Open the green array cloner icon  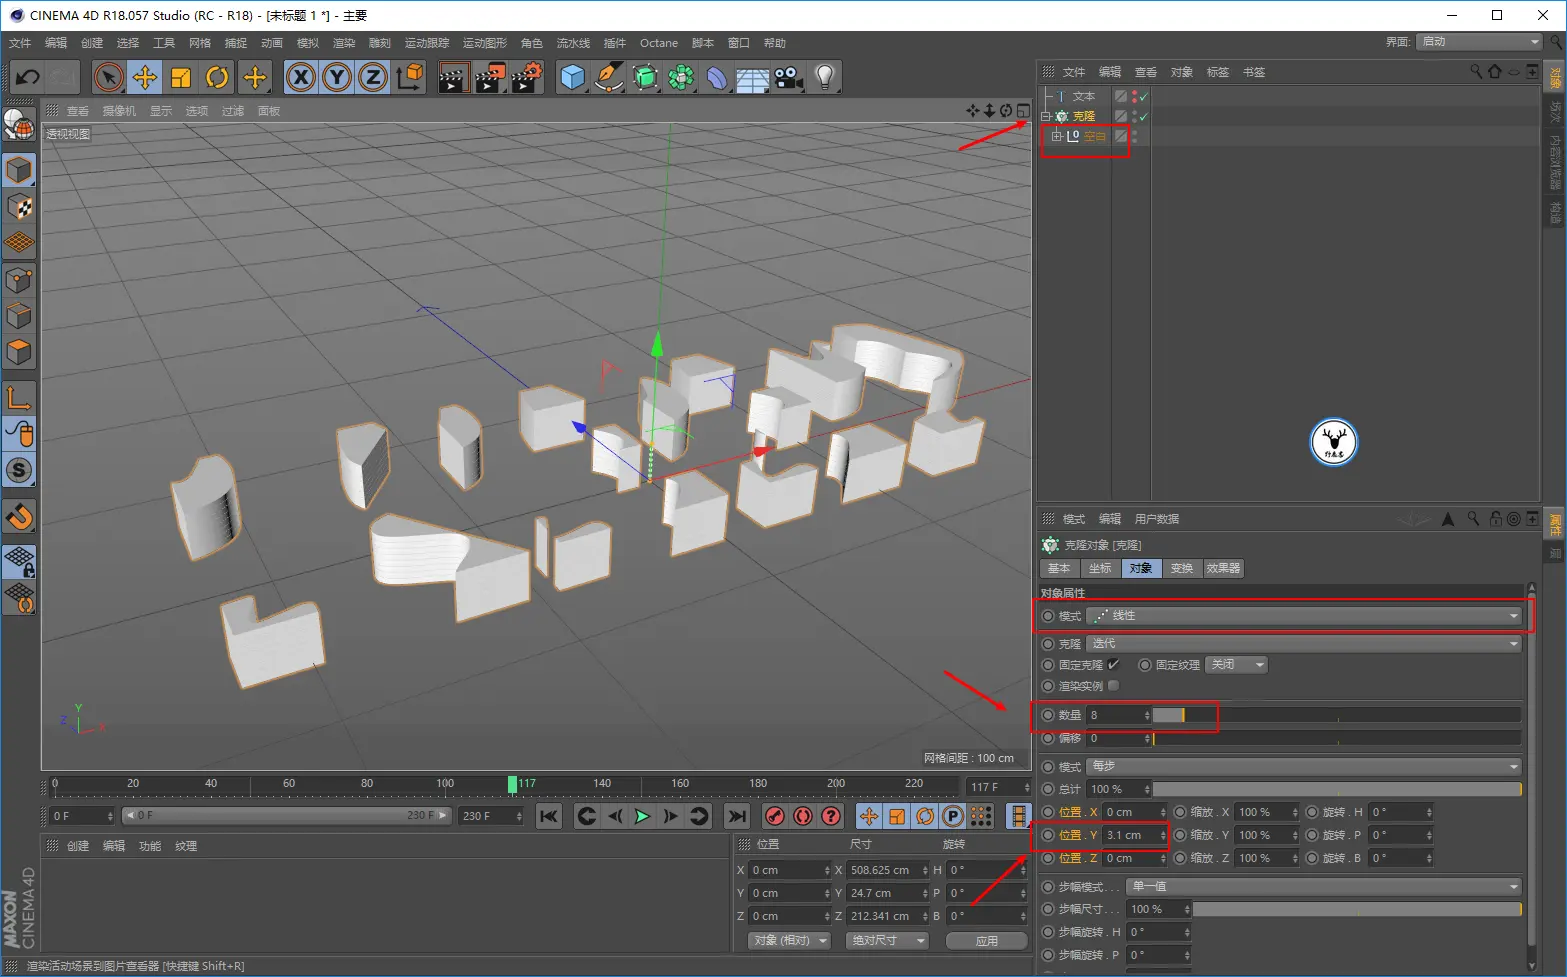point(681,77)
